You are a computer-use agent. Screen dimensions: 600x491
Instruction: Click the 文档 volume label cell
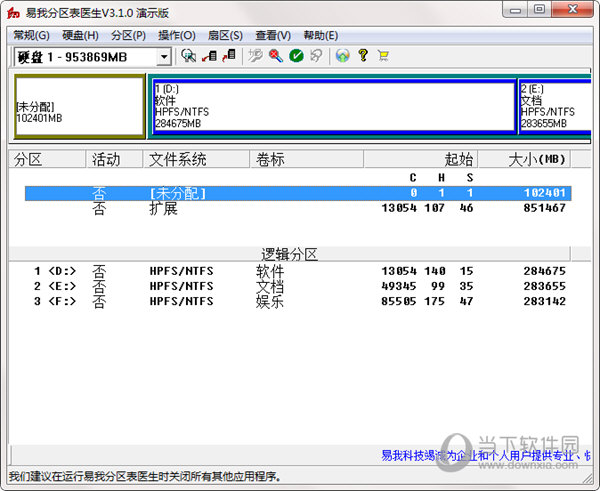tap(270, 286)
